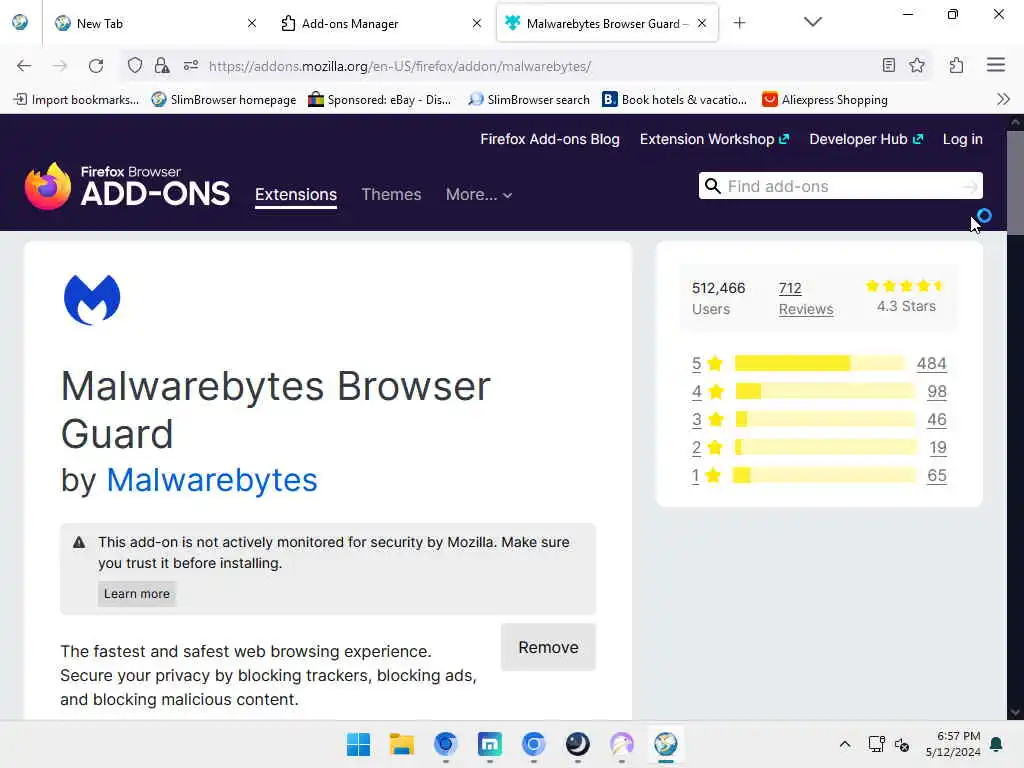Filter reviews by 5 star rating bar

820,363
